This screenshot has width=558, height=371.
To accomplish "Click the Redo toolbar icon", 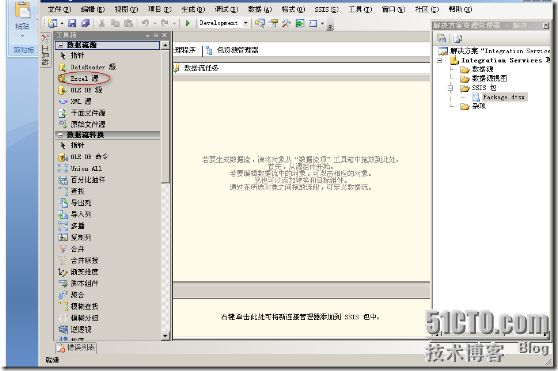I will [x=164, y=23].
